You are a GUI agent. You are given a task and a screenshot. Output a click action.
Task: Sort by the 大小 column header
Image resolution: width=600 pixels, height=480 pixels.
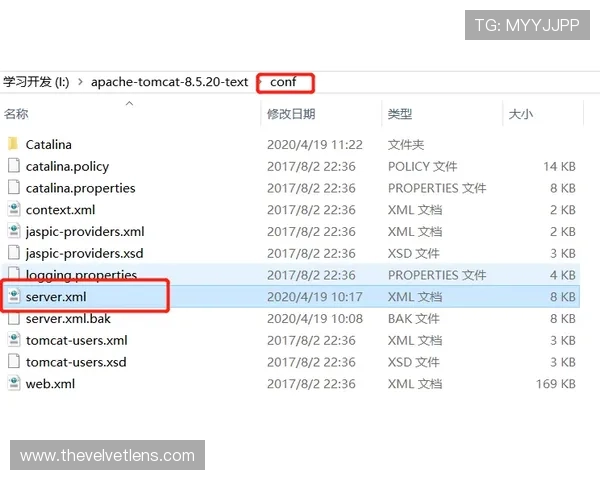(520, 114)
